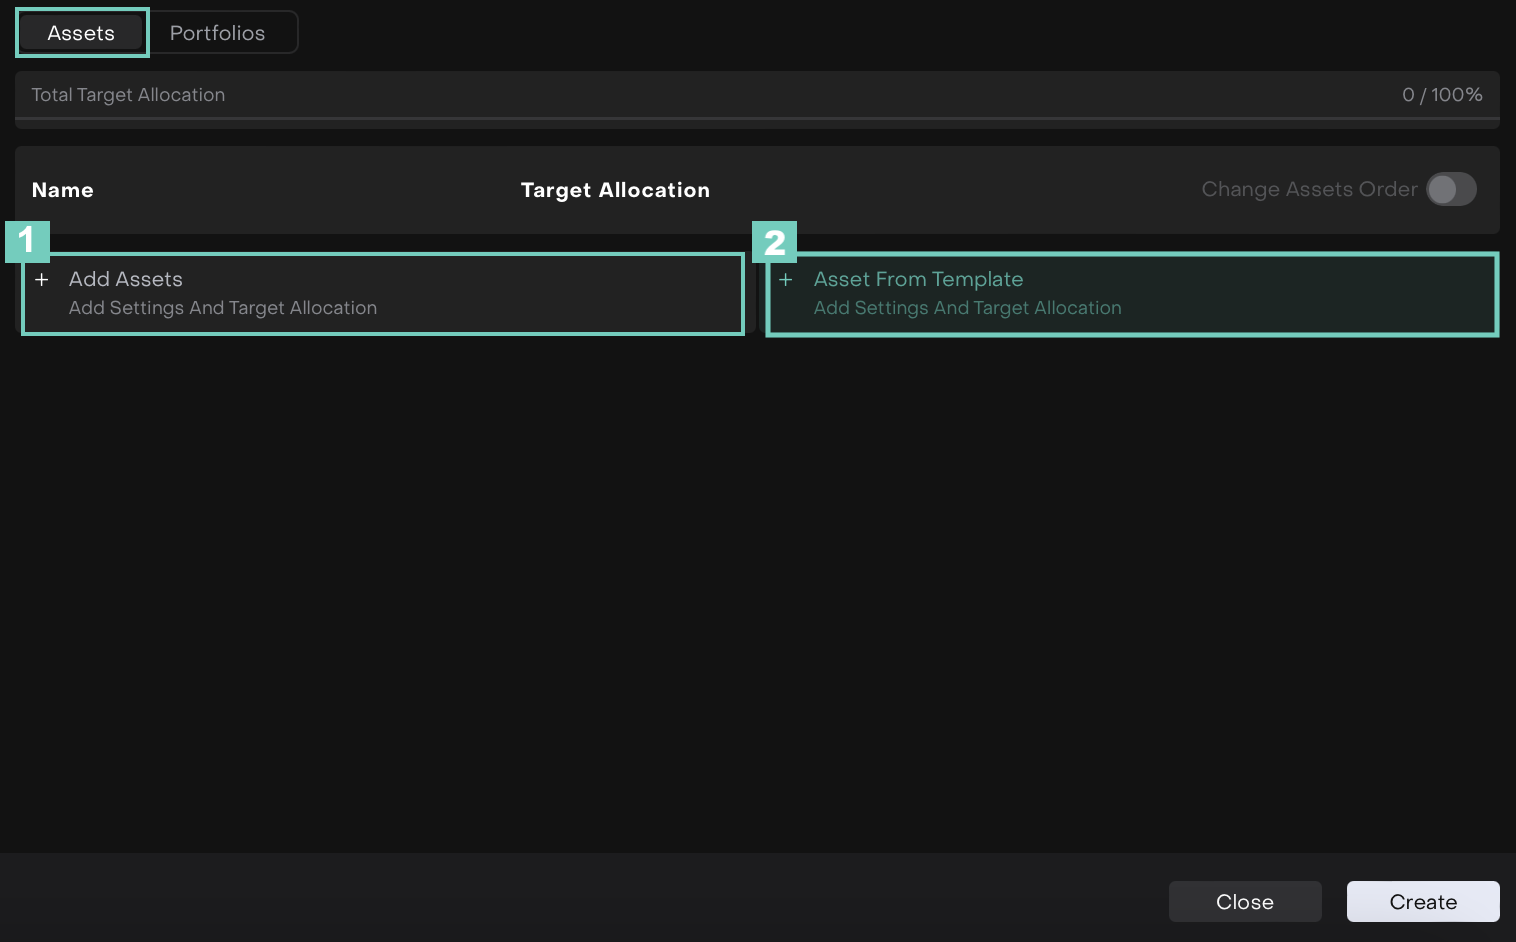This screenshot has height=942, width=1516.
Task: Click the Total Target Allocation progress bar
Action: point(757,119)
